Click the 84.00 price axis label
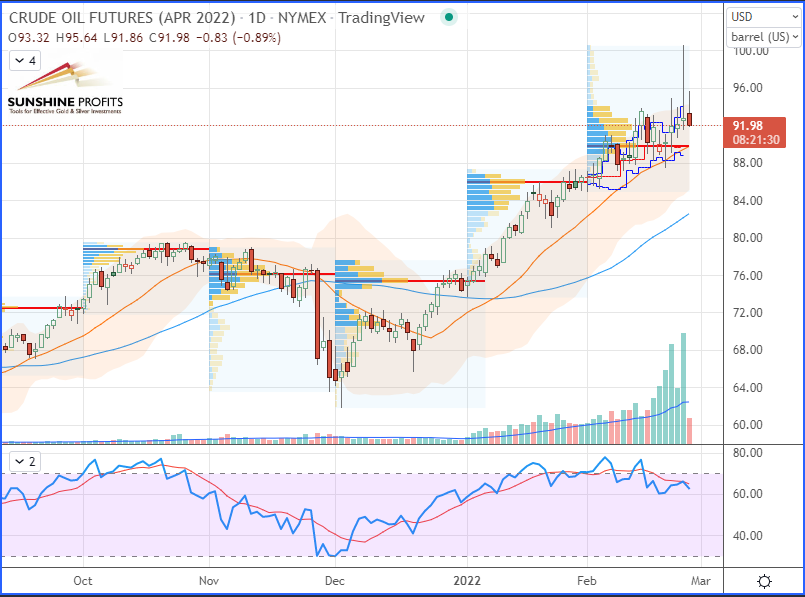The image size is (805, 597). (748, 201)
